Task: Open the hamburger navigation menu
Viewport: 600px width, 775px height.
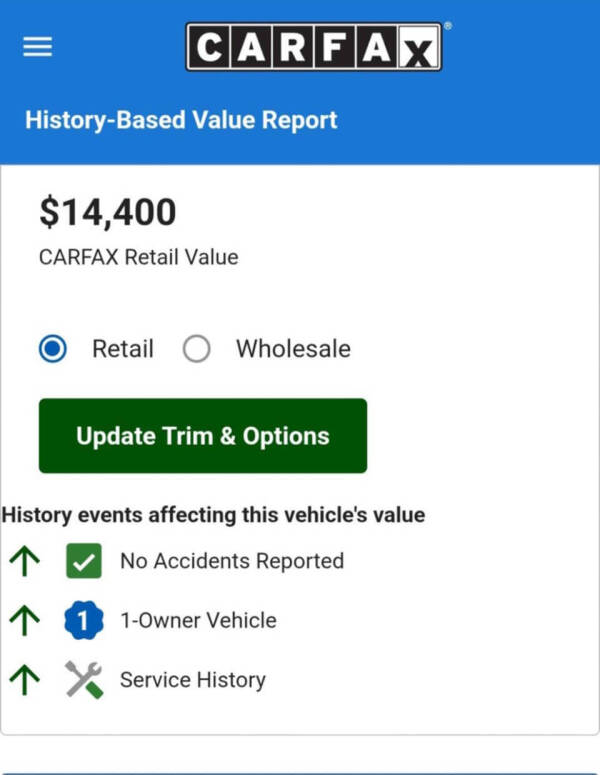Action: click(37, 47)
